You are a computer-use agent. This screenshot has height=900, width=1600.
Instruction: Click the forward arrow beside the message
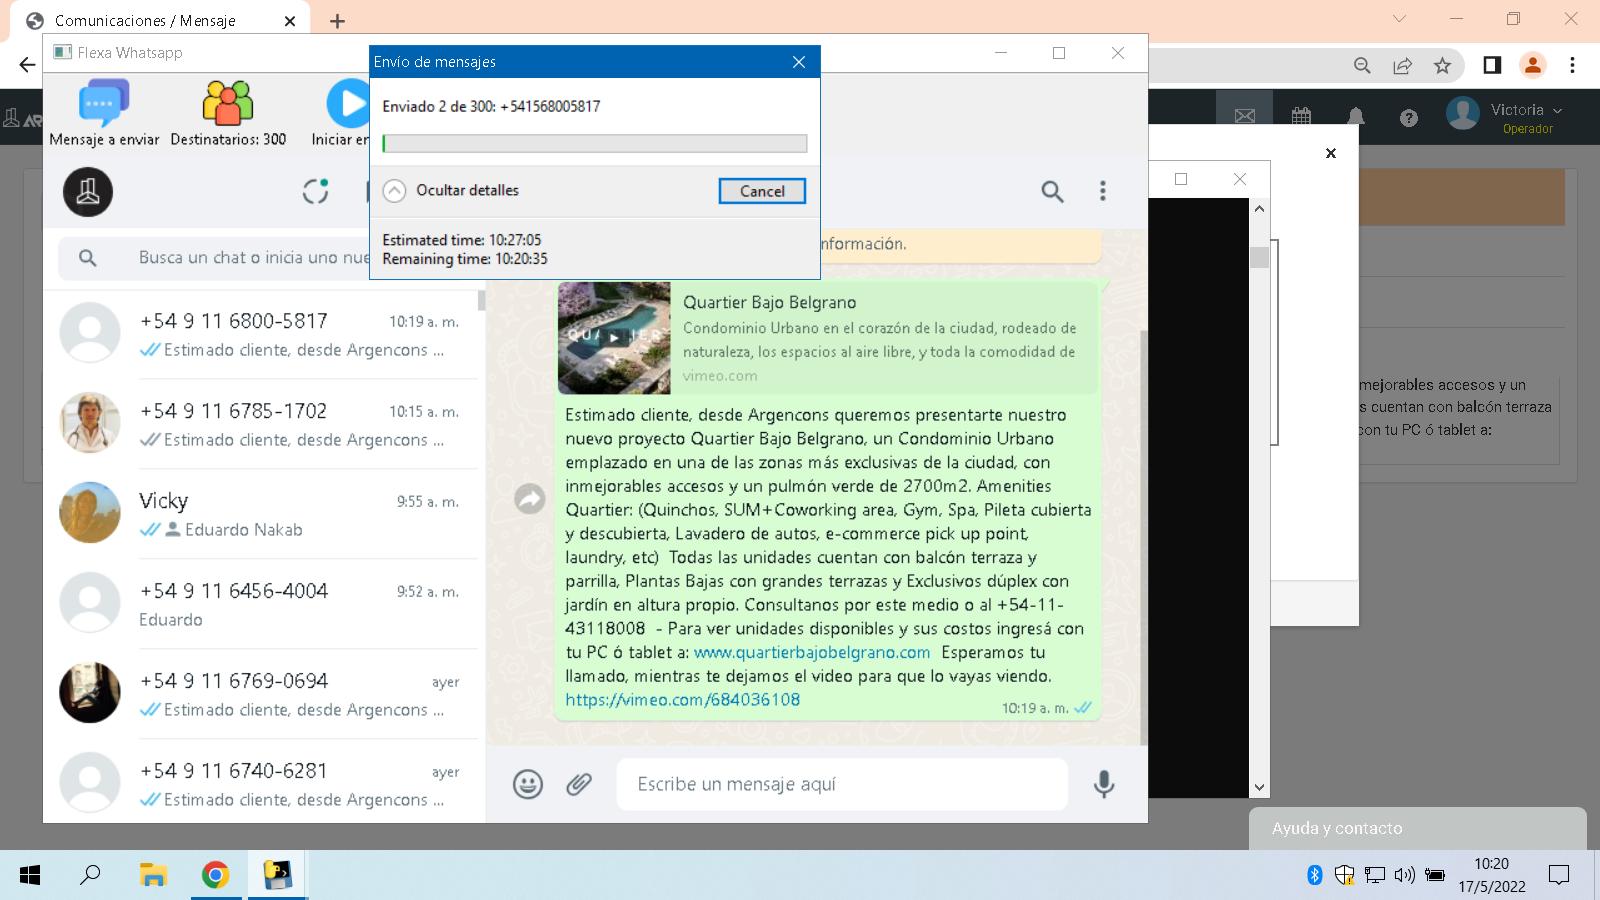[x=529, y=498]
